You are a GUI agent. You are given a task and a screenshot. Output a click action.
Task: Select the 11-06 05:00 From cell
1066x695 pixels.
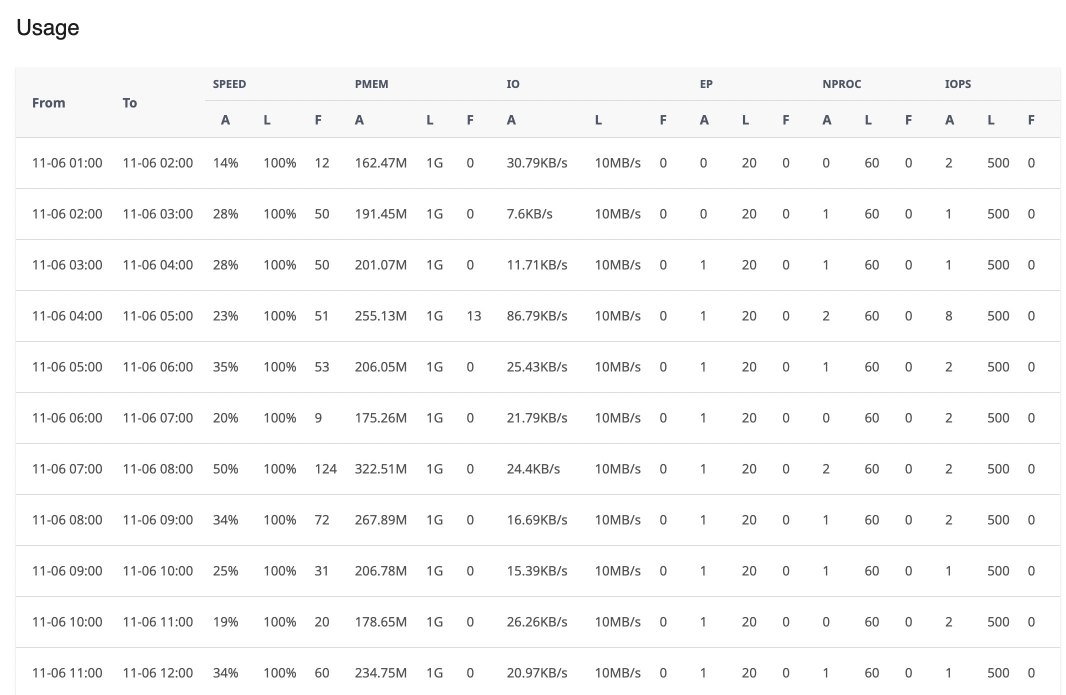coord(67,367)
